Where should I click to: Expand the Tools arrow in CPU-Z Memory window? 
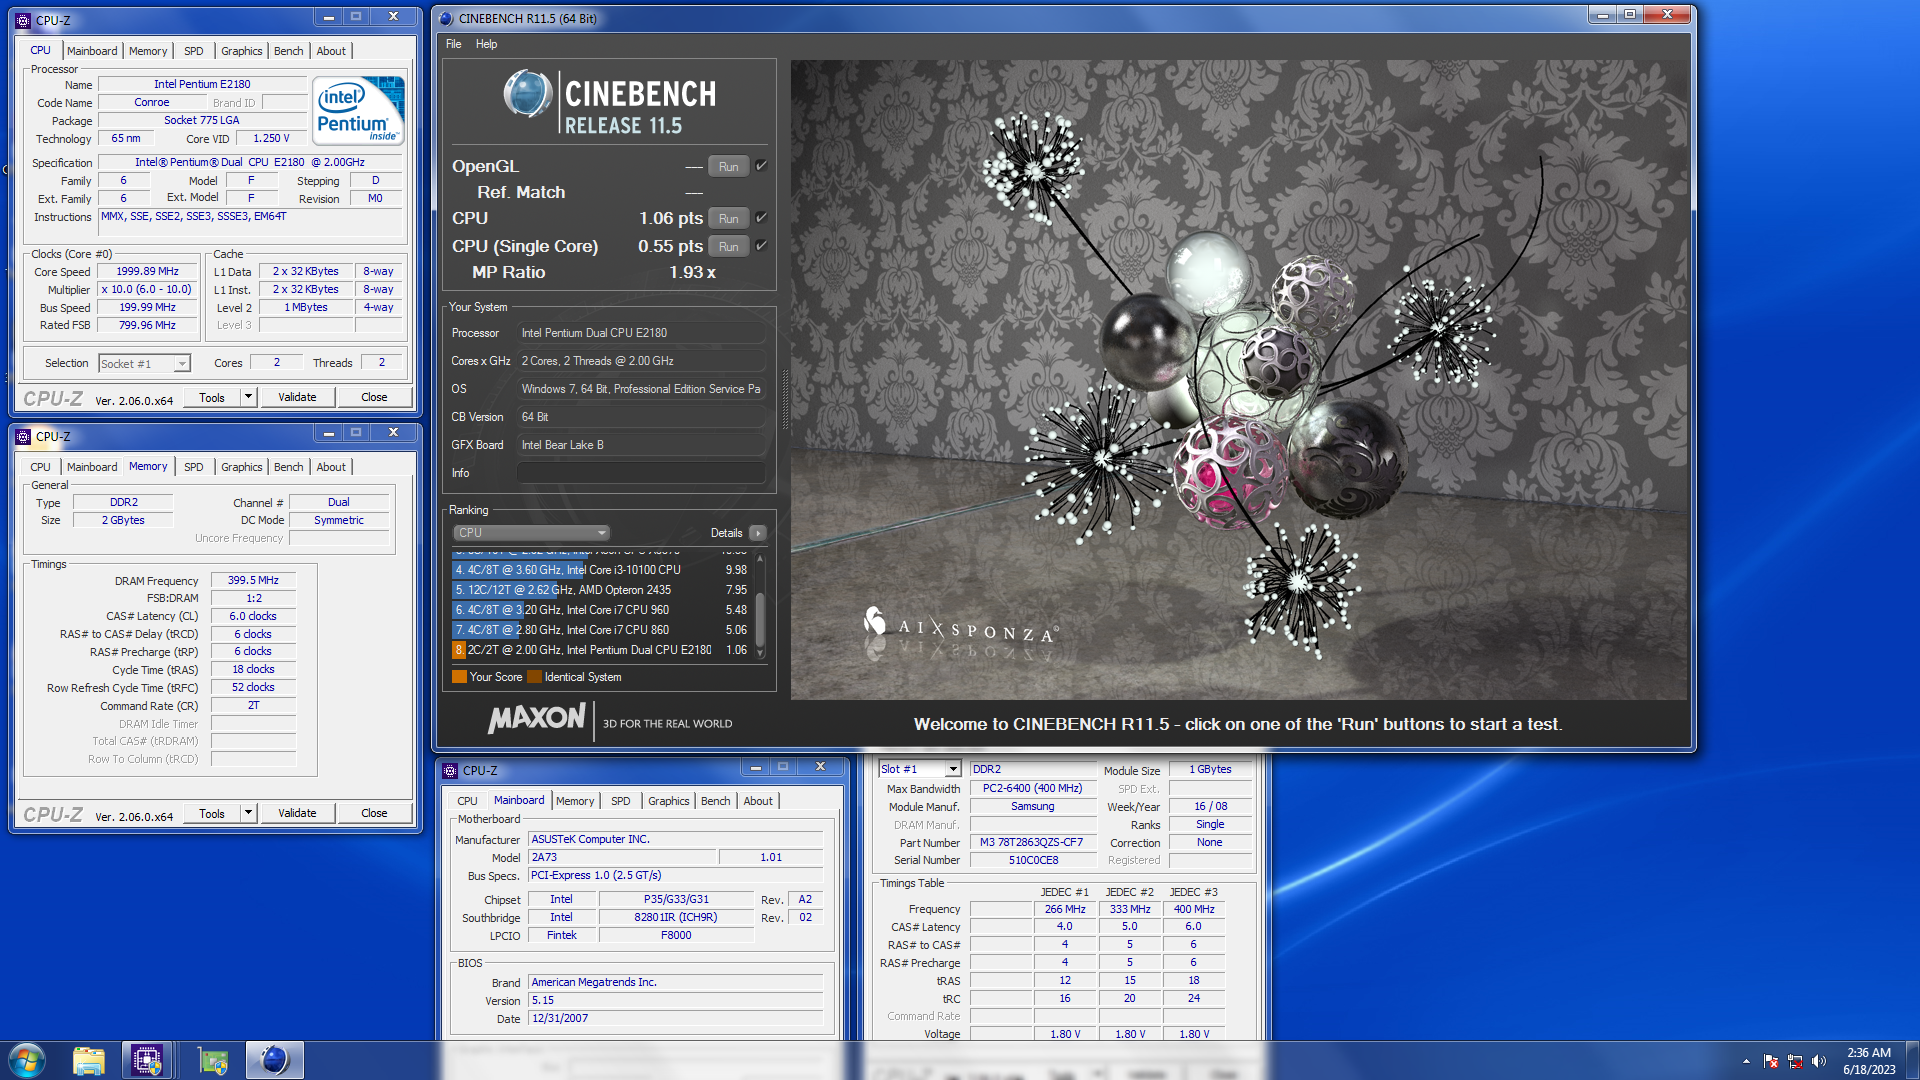click(248, 813)
